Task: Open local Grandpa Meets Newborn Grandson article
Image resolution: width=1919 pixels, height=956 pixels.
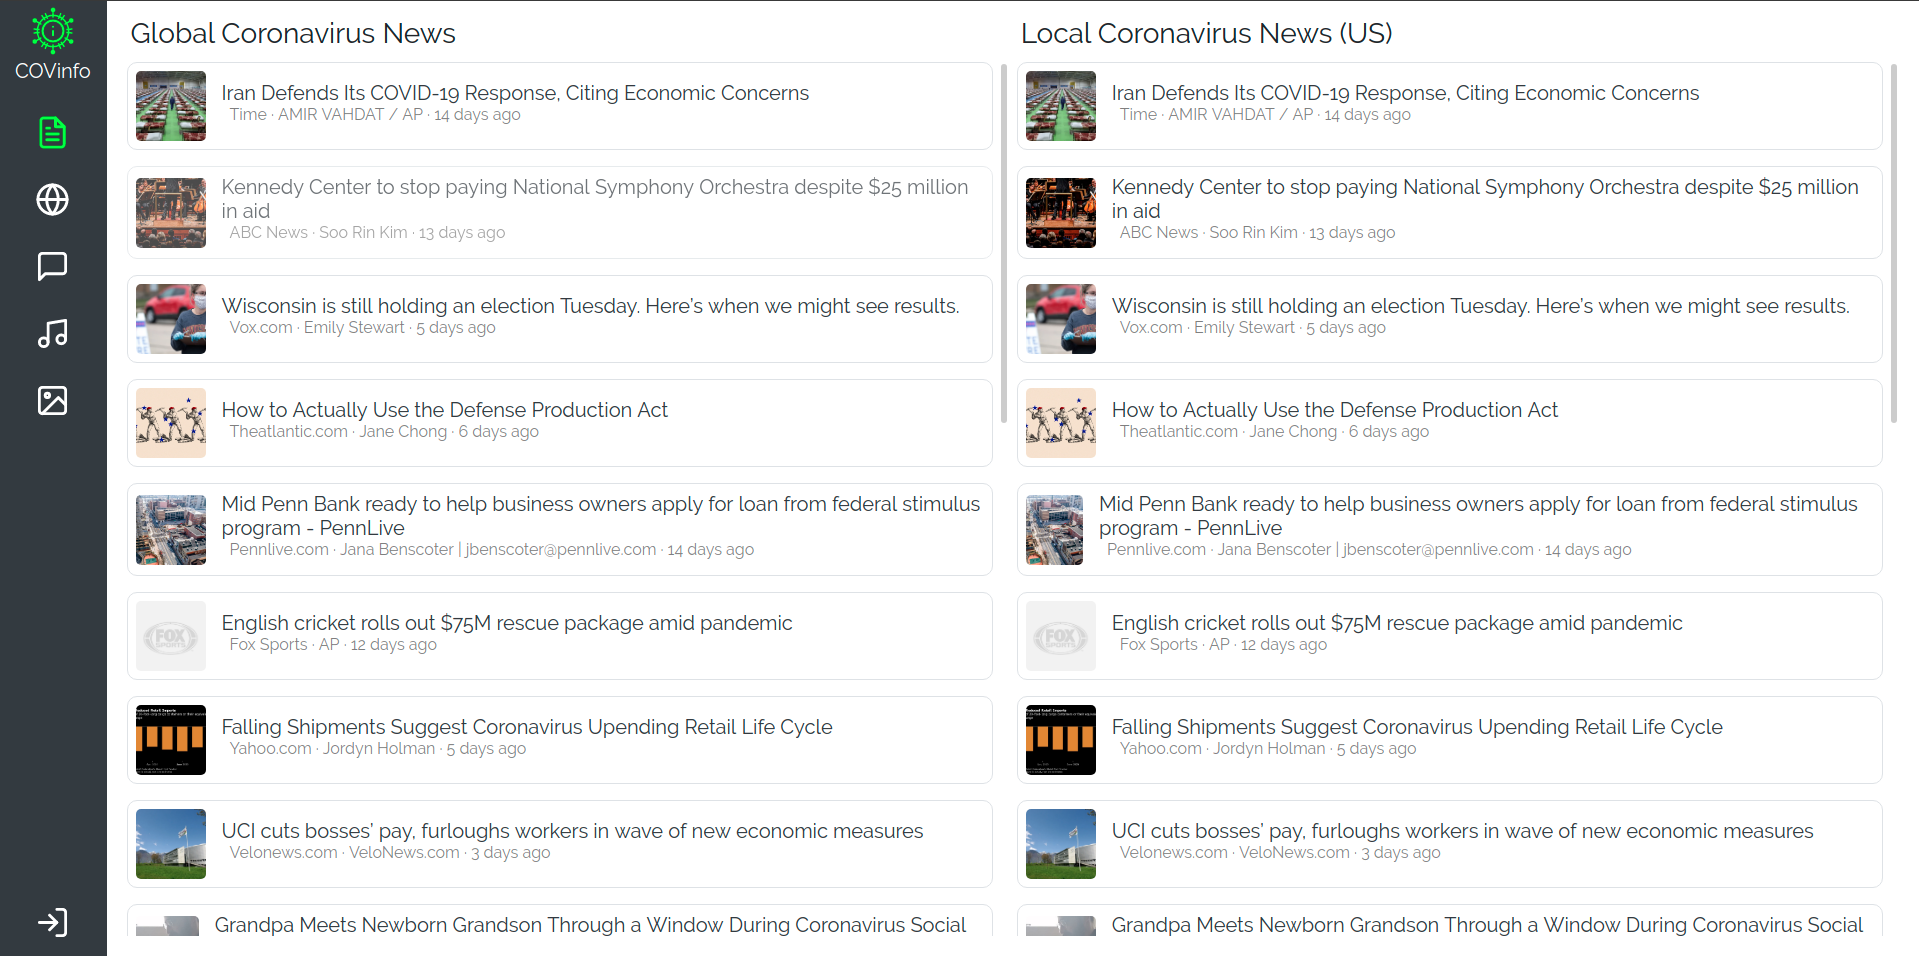Action: pyautogui.click(x=1450, y=921)
